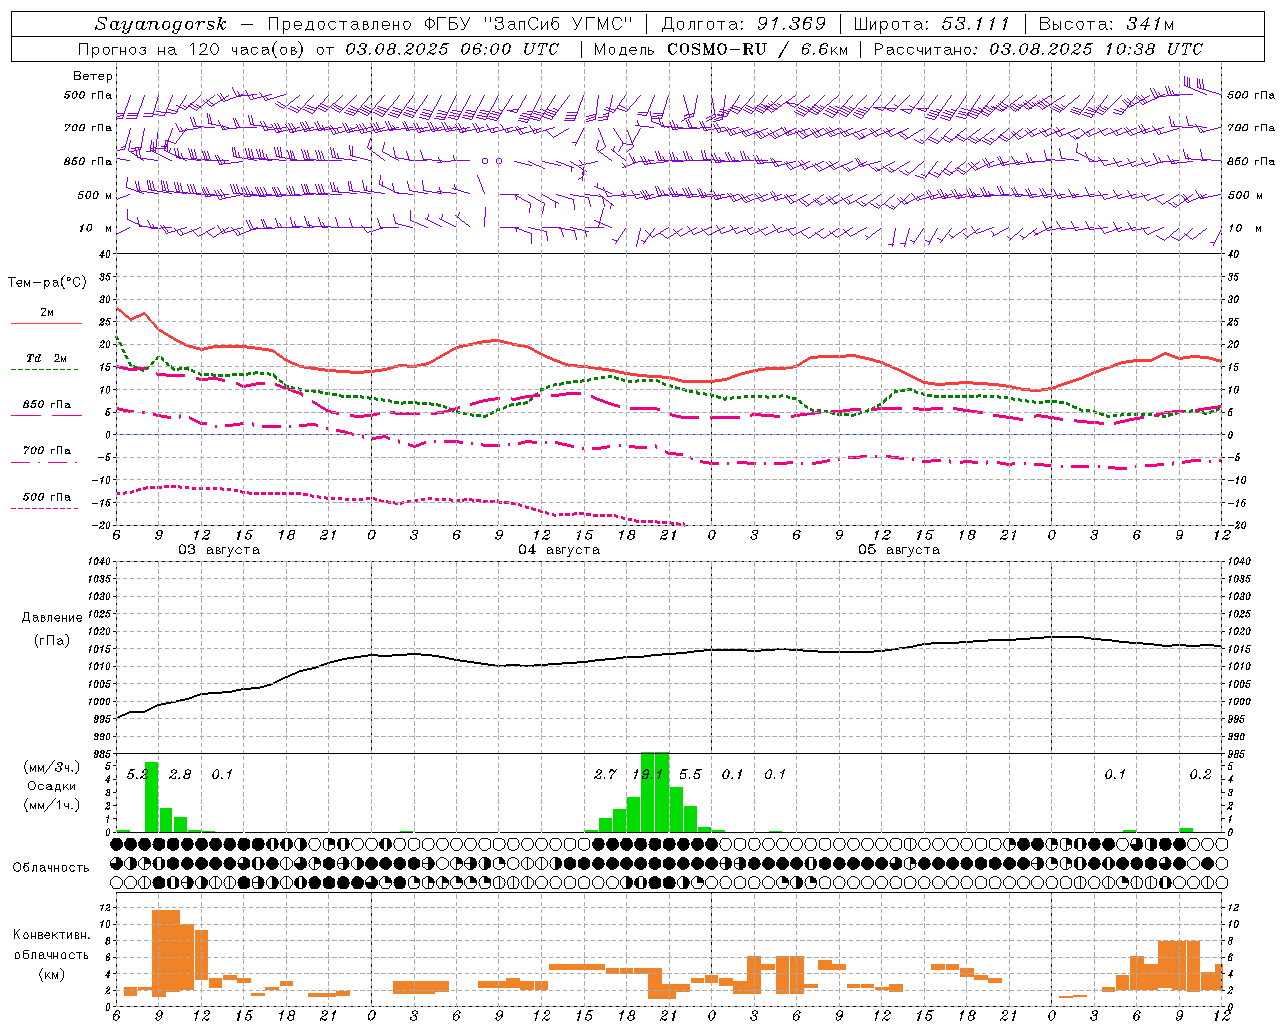Click the '04 августа' date label
1280x1024 pixels.
(559, 550)
